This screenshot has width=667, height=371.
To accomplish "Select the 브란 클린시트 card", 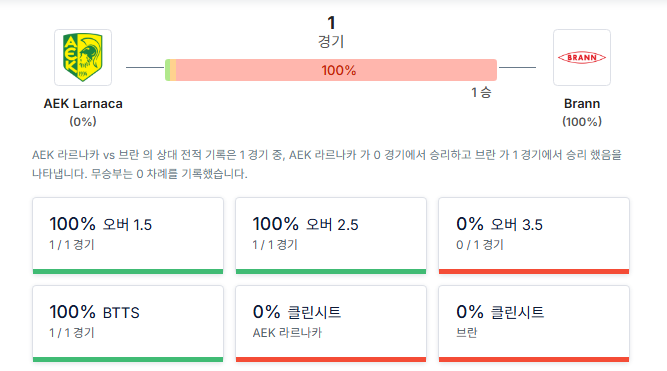I will click(x=534, y=323).
